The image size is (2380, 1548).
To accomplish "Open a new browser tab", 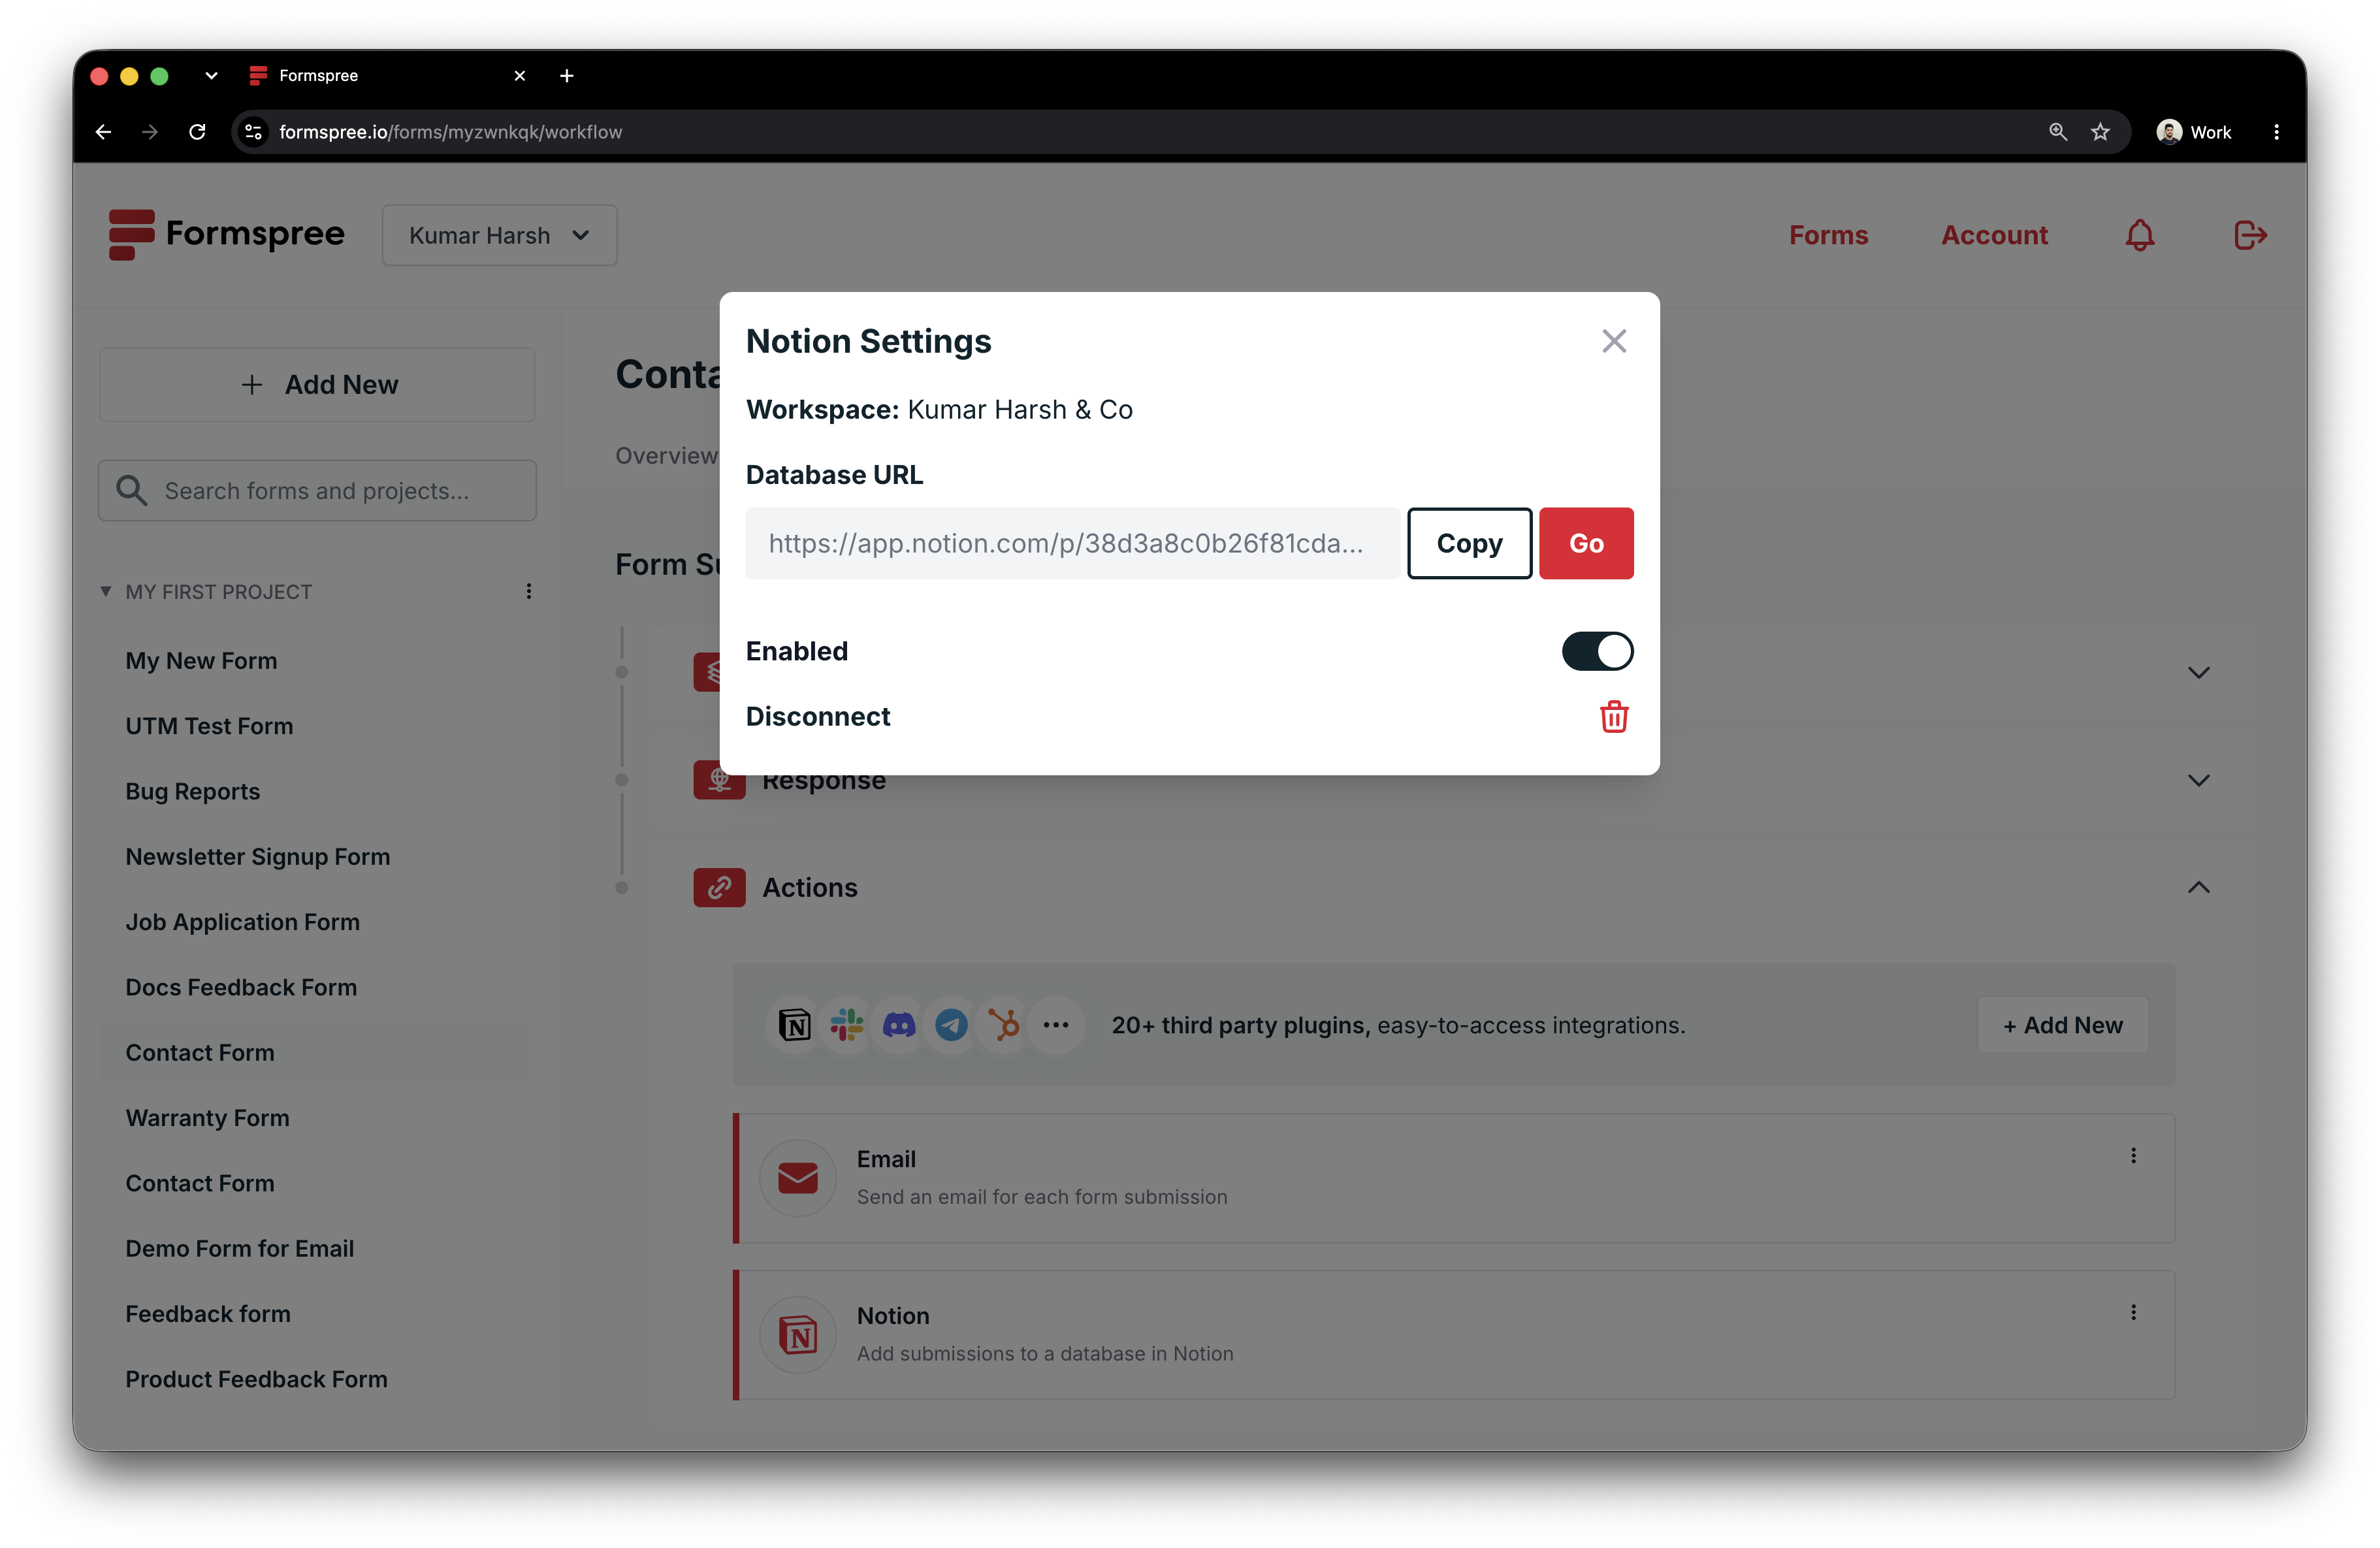I will 567,76.
